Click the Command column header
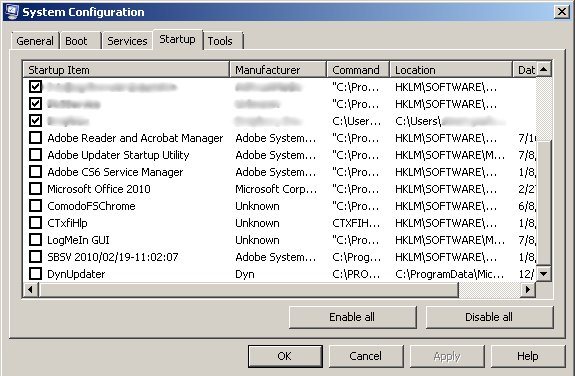 pyautogui.click(x=358, y=70)
